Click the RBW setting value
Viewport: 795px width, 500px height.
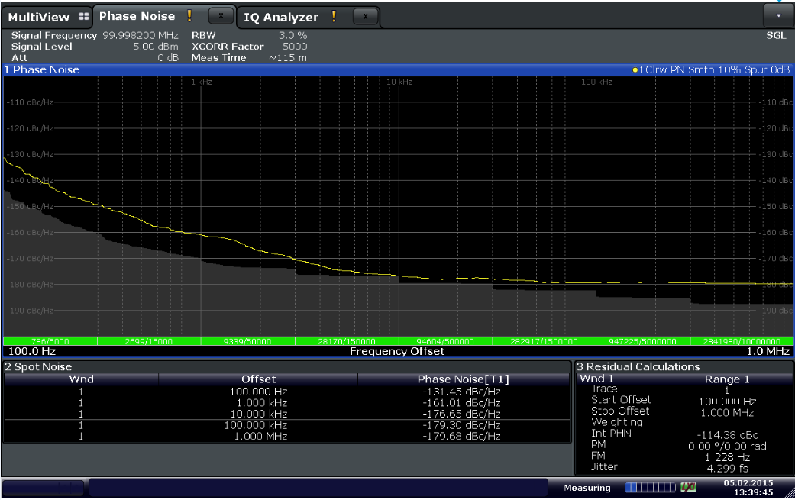[290, 35]
